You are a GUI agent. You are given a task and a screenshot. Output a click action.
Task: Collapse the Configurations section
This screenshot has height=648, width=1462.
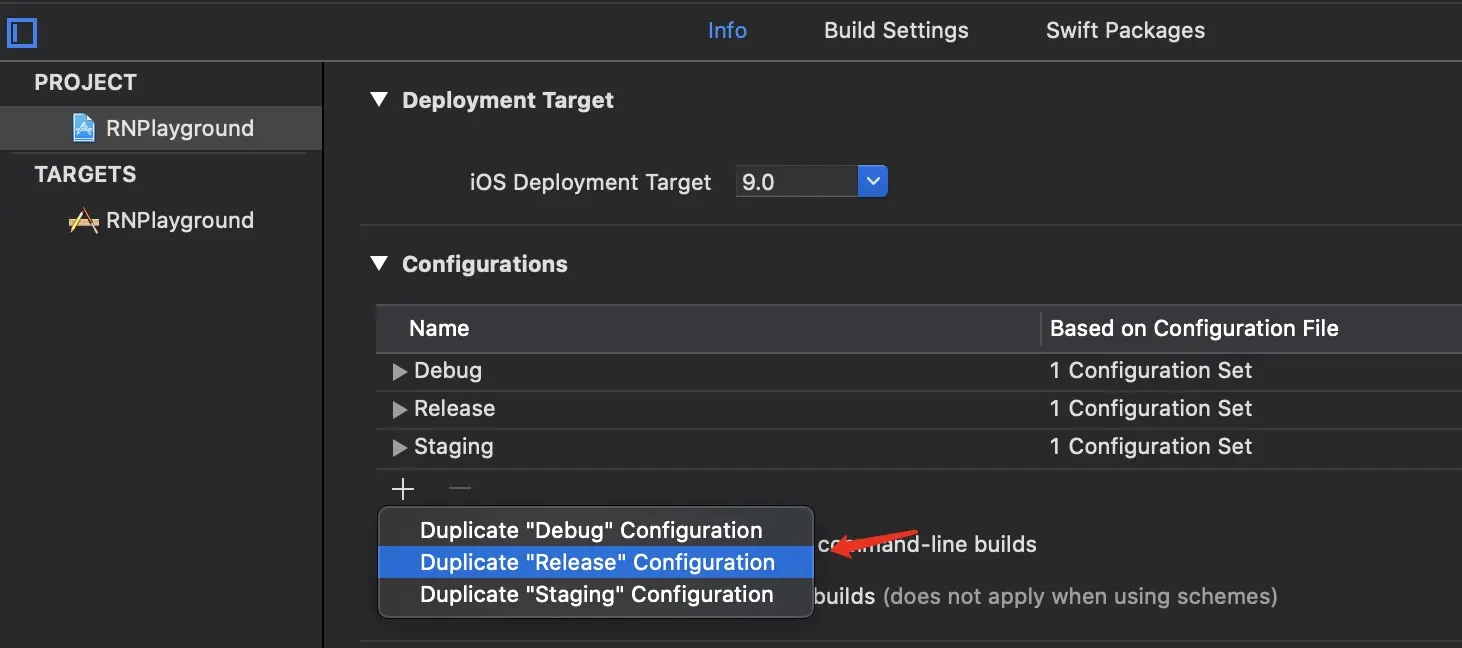point(378,263)
